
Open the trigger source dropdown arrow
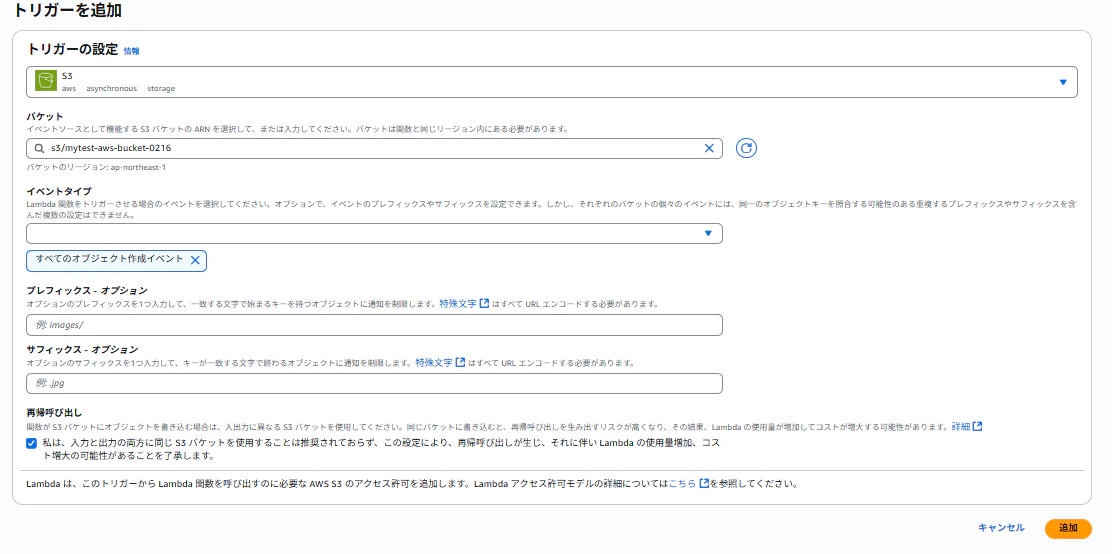(1062, 82)
